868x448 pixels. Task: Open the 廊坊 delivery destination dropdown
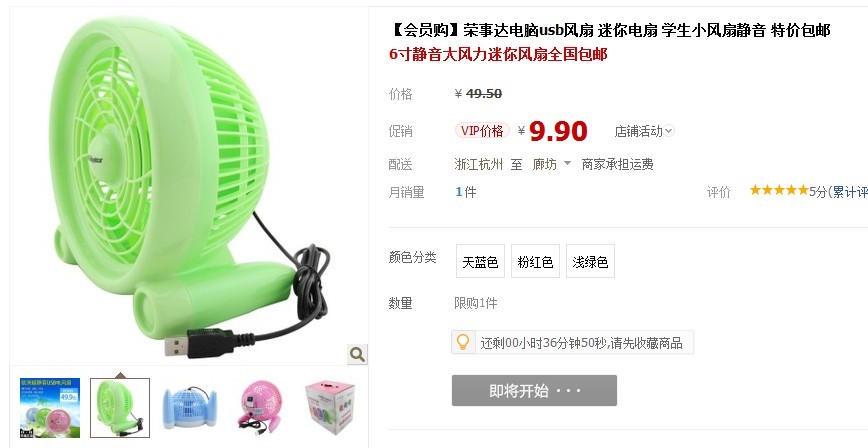(x=552, y=164)
